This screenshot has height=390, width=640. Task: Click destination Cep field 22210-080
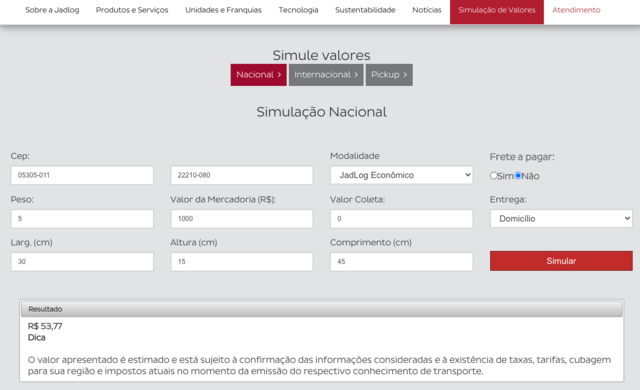[x=242, y=175]
